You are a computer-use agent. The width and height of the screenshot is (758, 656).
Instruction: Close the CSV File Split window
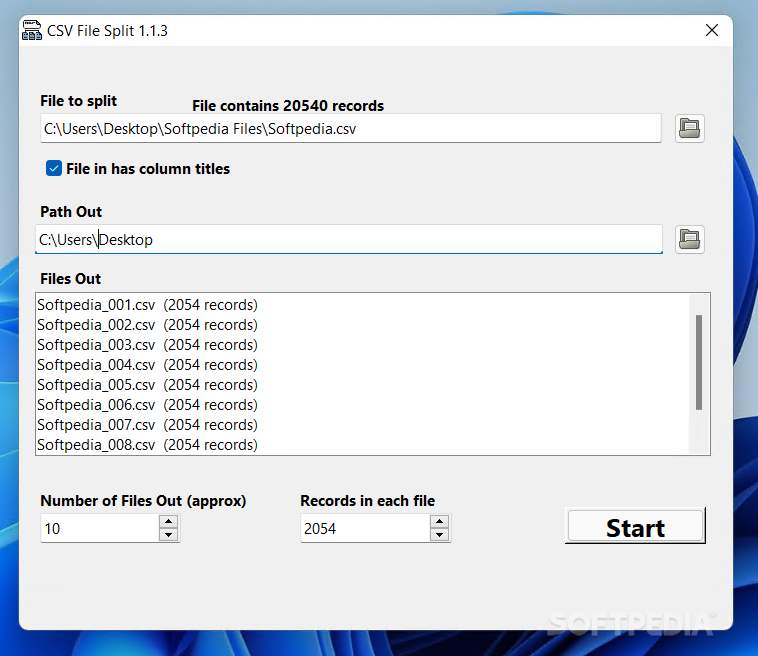(x=712, y=30)
